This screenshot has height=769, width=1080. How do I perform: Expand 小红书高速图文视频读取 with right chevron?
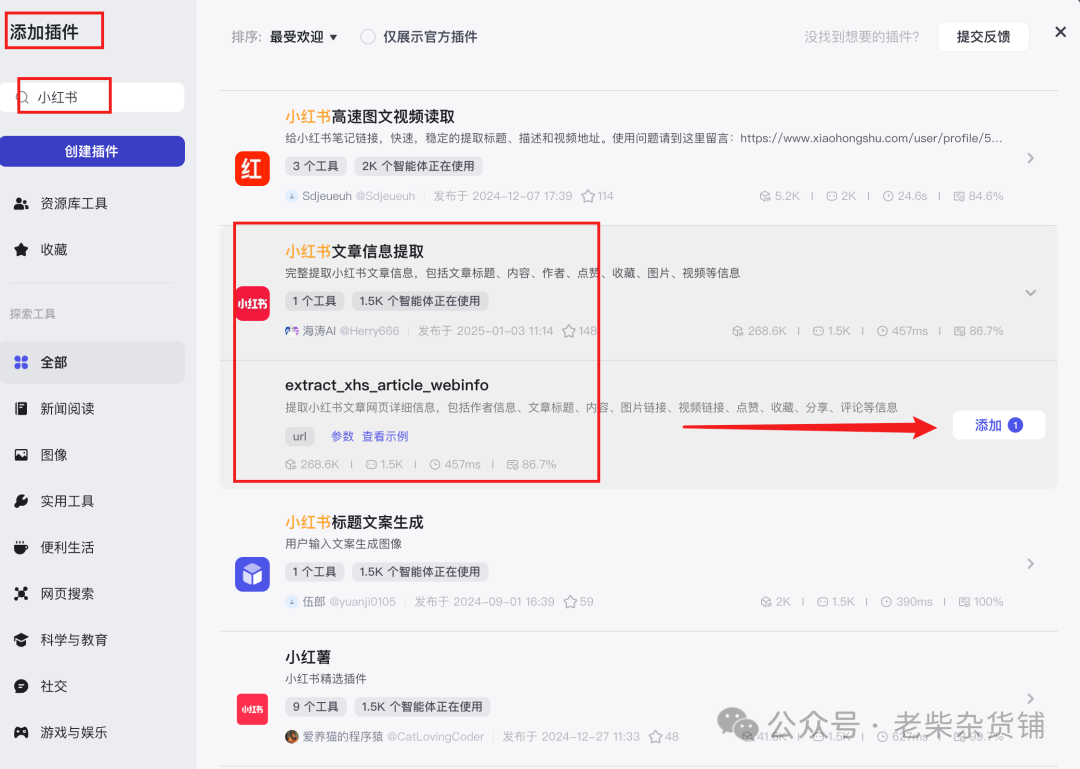click(1030, 158)
